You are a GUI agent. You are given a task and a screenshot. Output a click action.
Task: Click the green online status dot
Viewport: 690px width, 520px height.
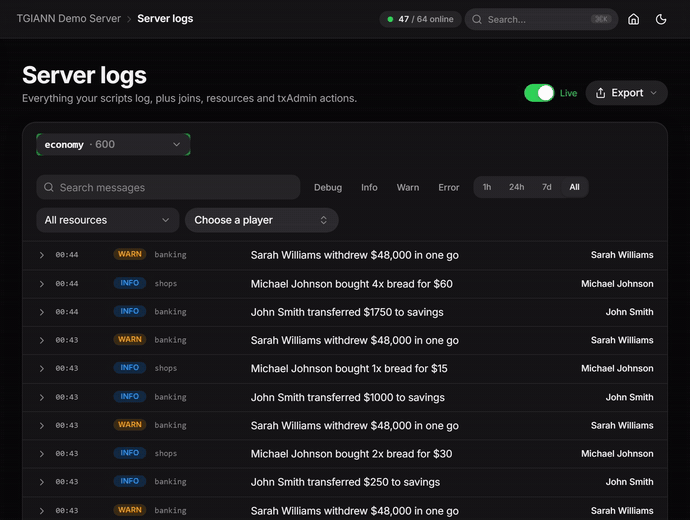click(390, 19)
